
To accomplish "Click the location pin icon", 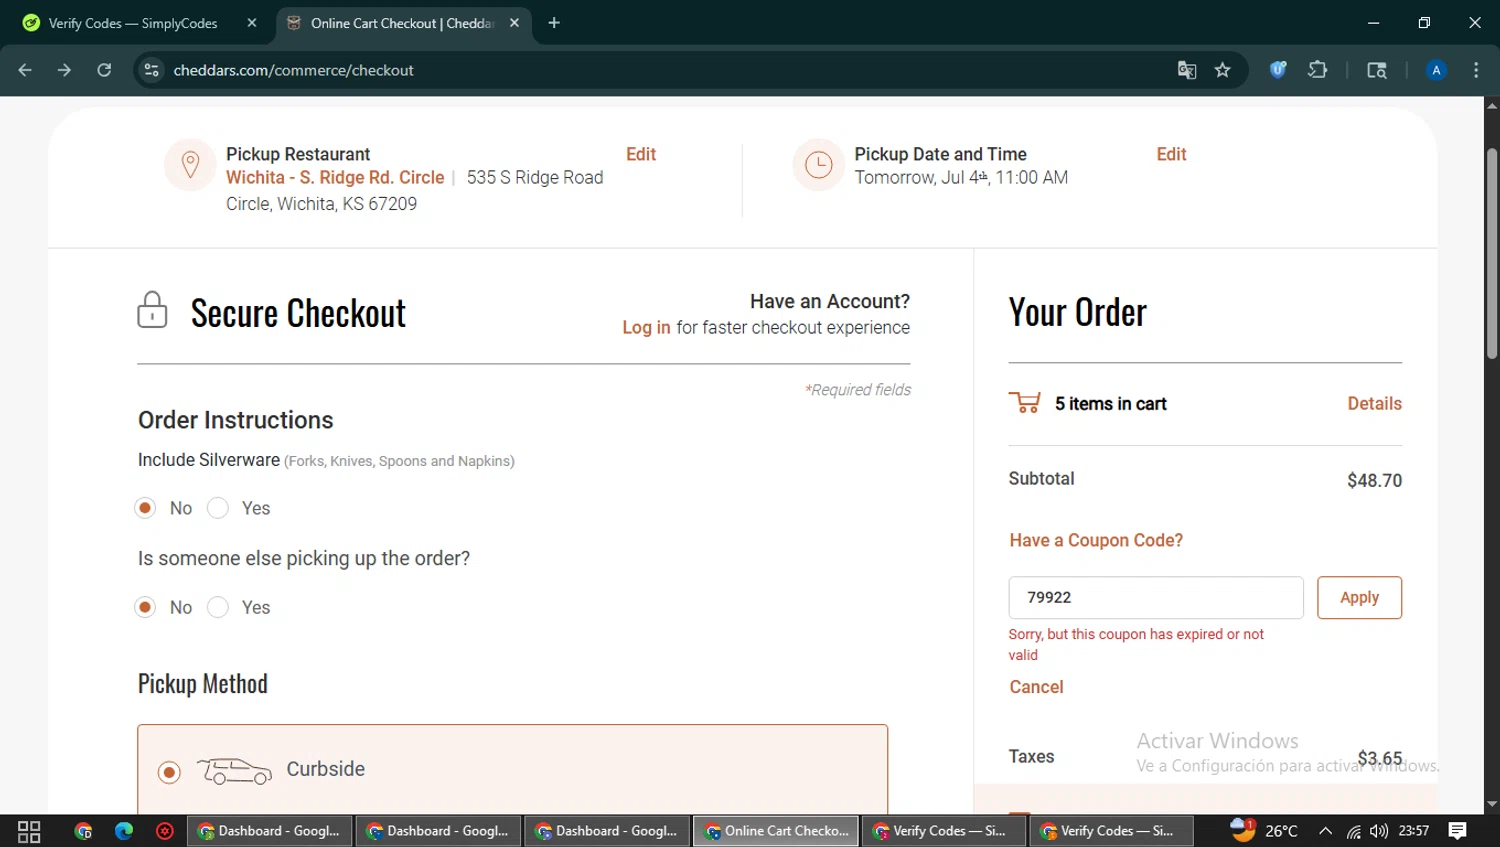I will point(190,164).
